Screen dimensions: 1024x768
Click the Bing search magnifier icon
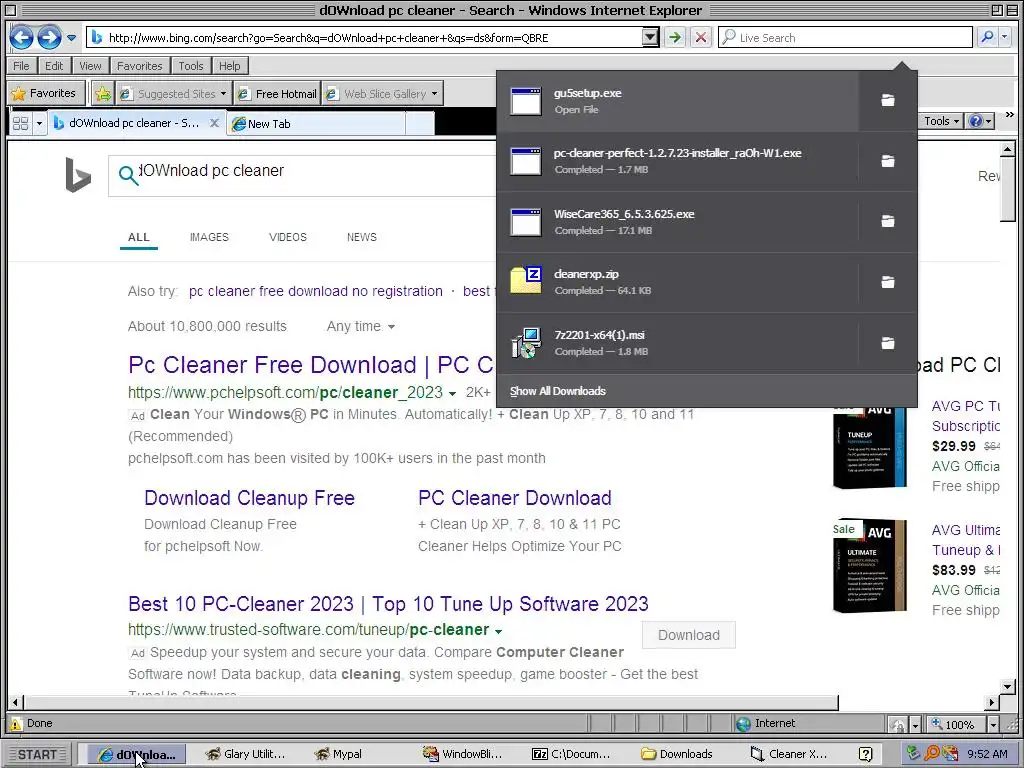[128, 175]
